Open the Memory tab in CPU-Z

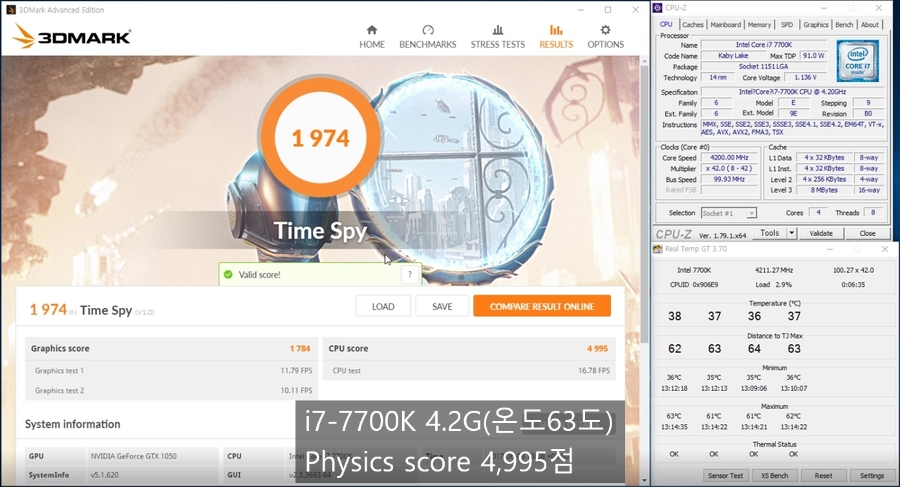759,25
